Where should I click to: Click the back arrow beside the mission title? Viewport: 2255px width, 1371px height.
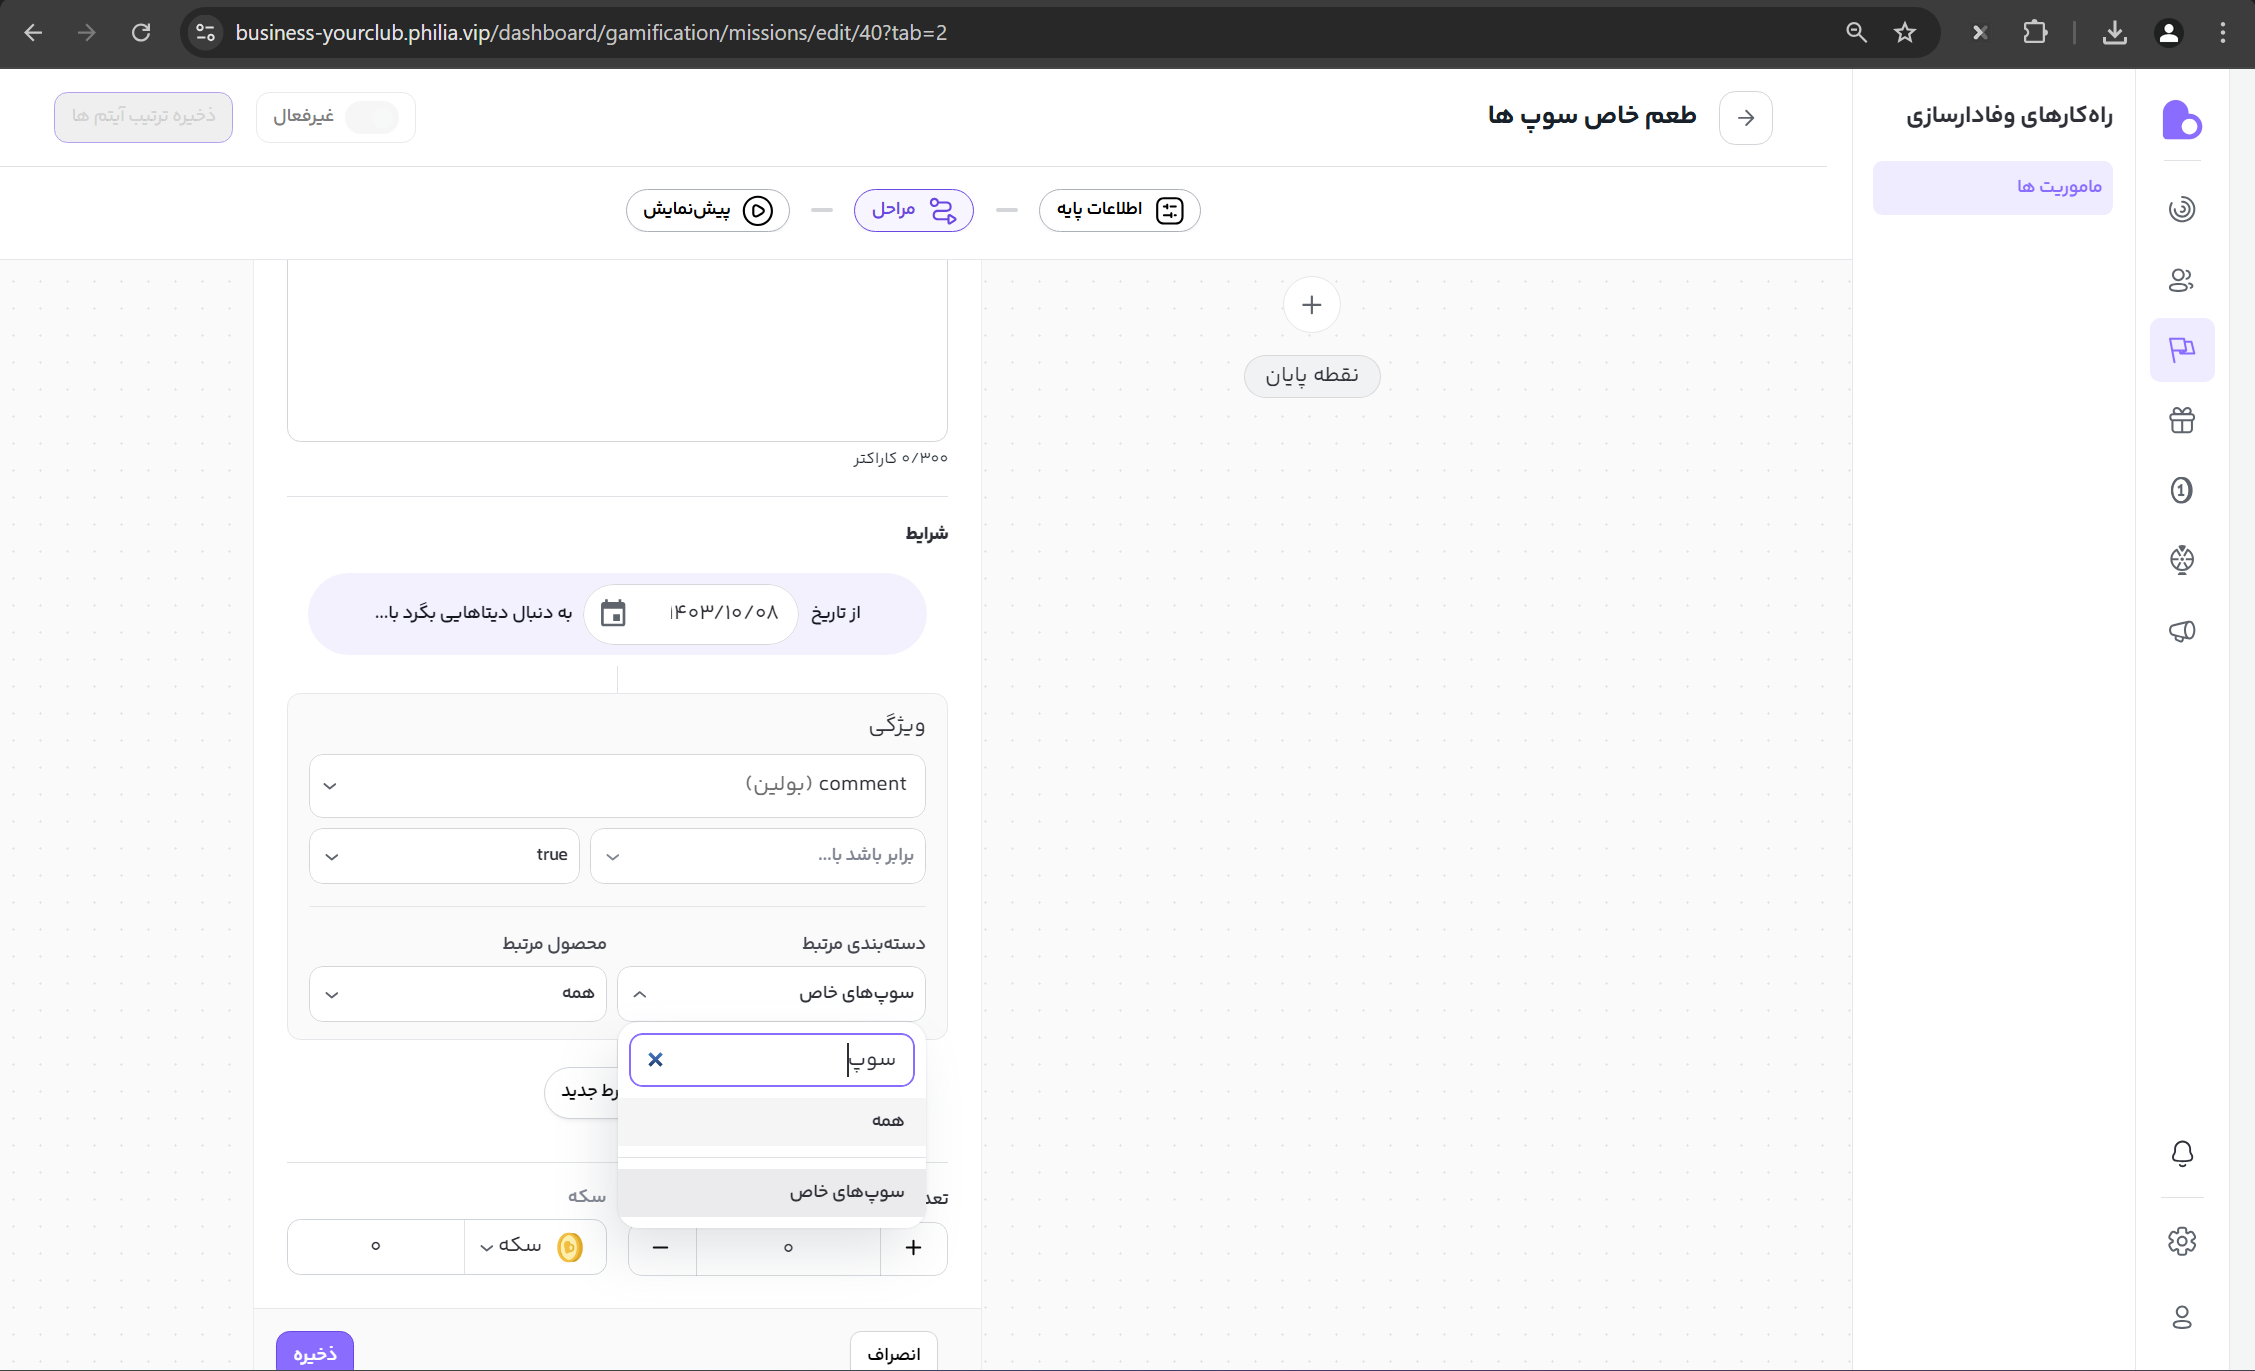1745,118
